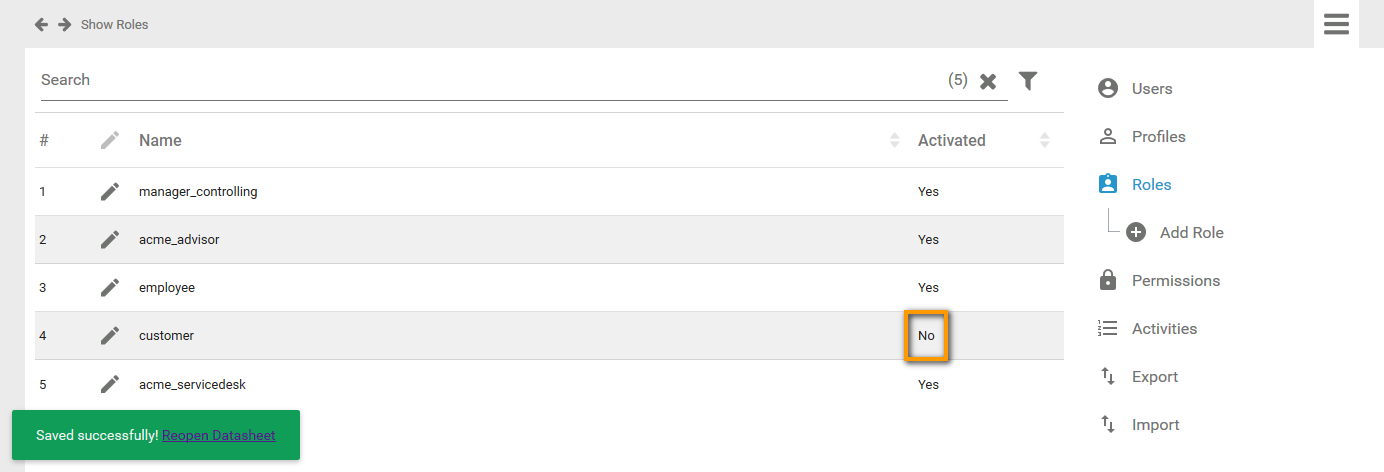Edit the customer role pencil
The height and width of the screenshot is (472, 1384).
click(x=110, y=335)
